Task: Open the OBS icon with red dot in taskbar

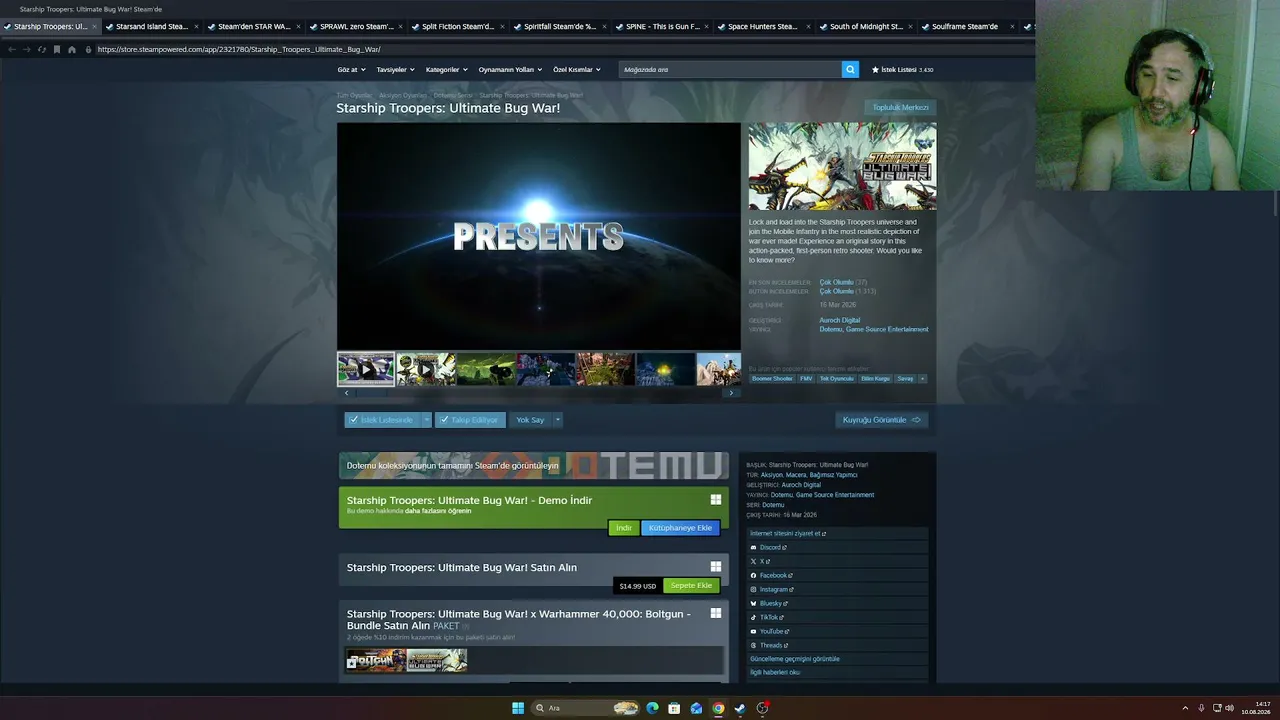Action: pyautogui.click(x=762, y=708)
